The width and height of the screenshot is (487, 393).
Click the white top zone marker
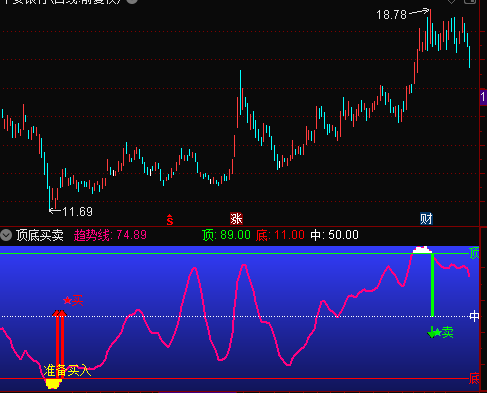point(422,250)
